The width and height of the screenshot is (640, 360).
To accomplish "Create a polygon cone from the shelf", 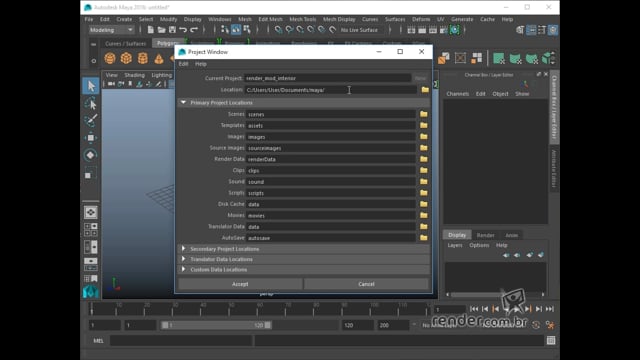I will [x=159, y=59].
